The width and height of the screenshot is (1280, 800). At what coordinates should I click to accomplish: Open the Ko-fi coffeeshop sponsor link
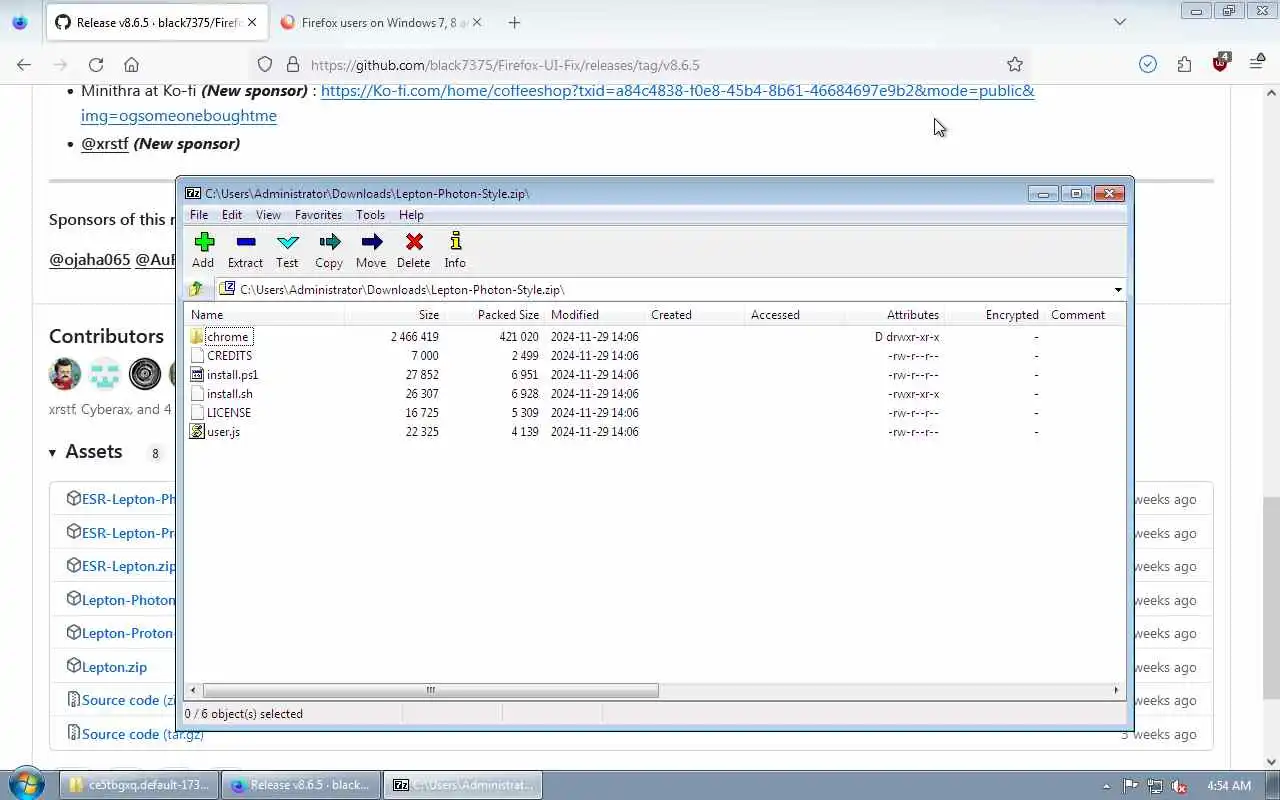point(558,103)
